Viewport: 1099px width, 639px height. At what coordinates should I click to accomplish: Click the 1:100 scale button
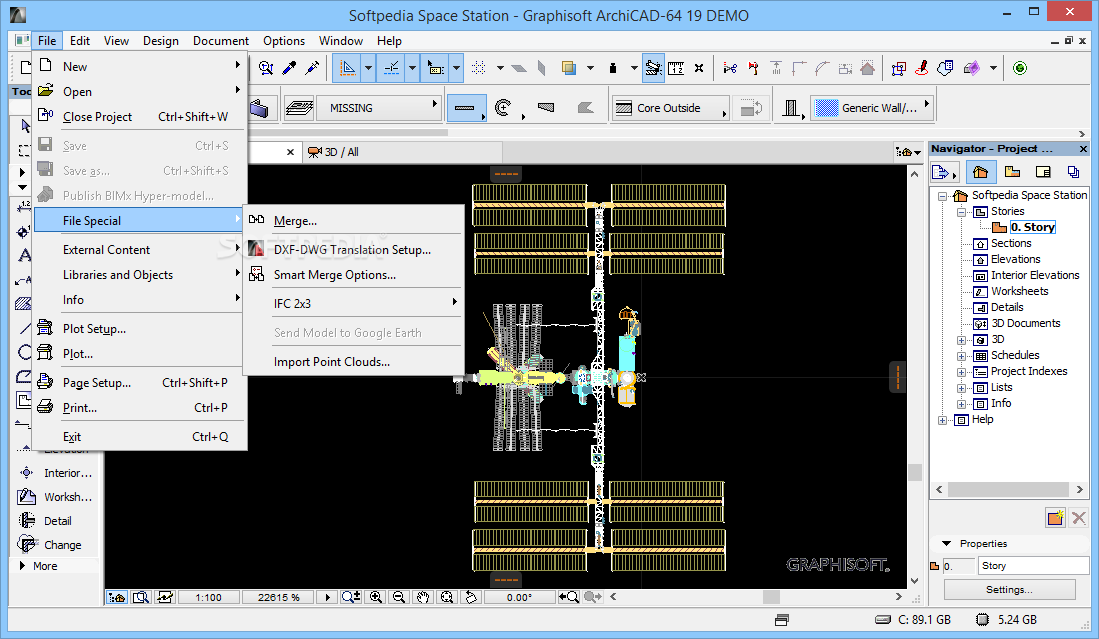(208, 597)
